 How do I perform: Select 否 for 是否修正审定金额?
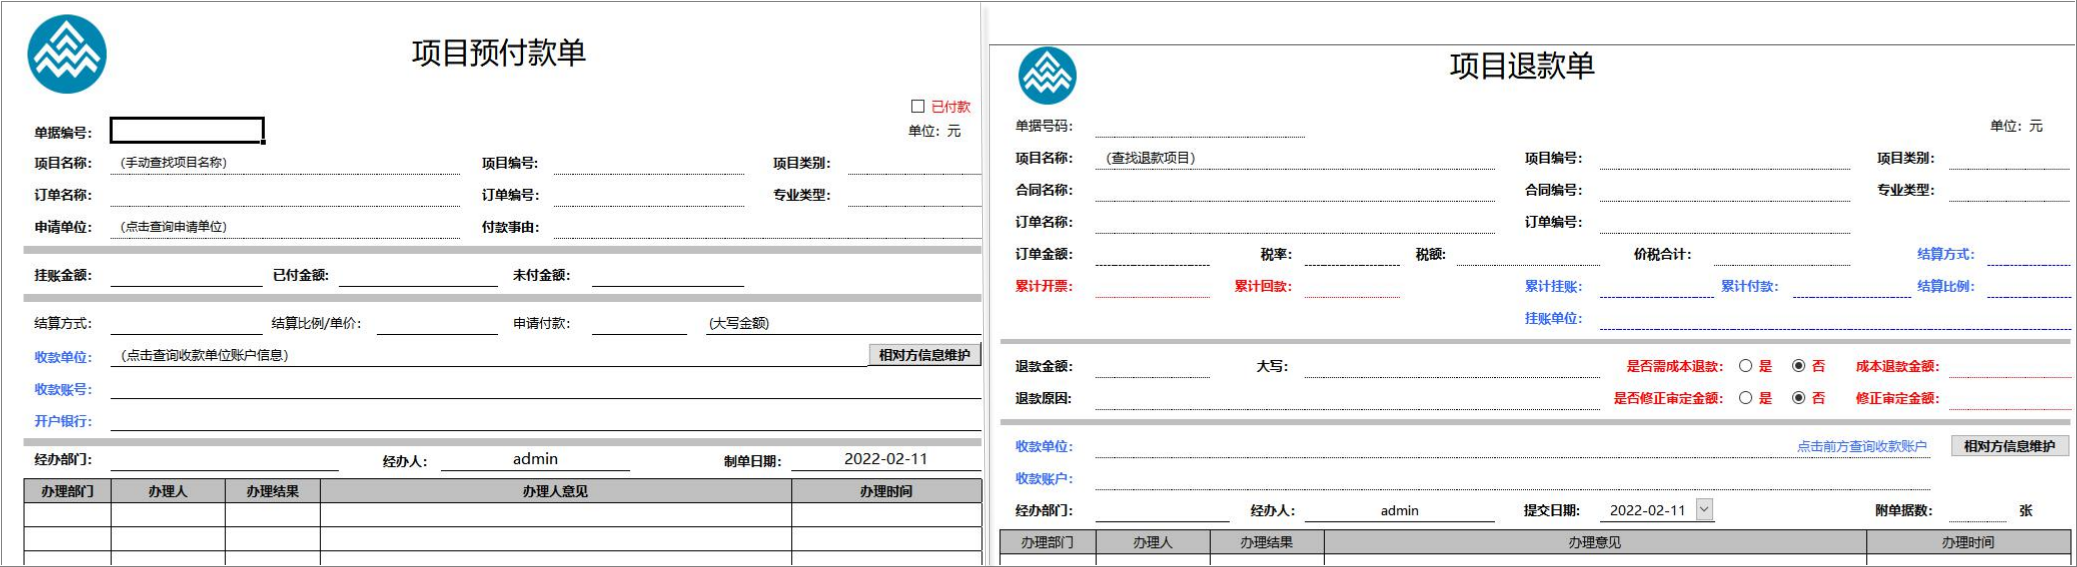pyautogui.click(x=1798, y=398)
